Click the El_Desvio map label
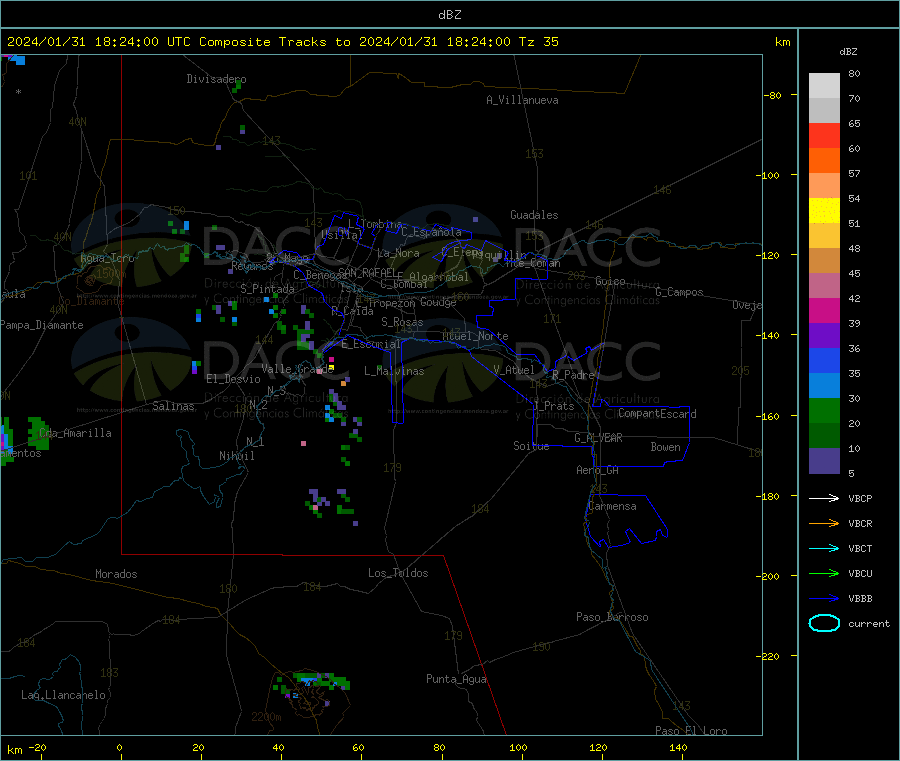Screen dimensions: 900x761 (x=233, y=379)
